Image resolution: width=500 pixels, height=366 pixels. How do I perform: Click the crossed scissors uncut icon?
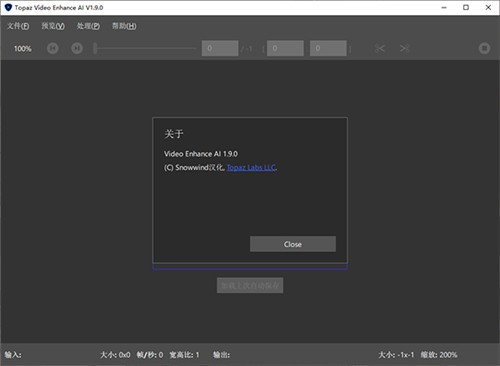tap(404, 48)
